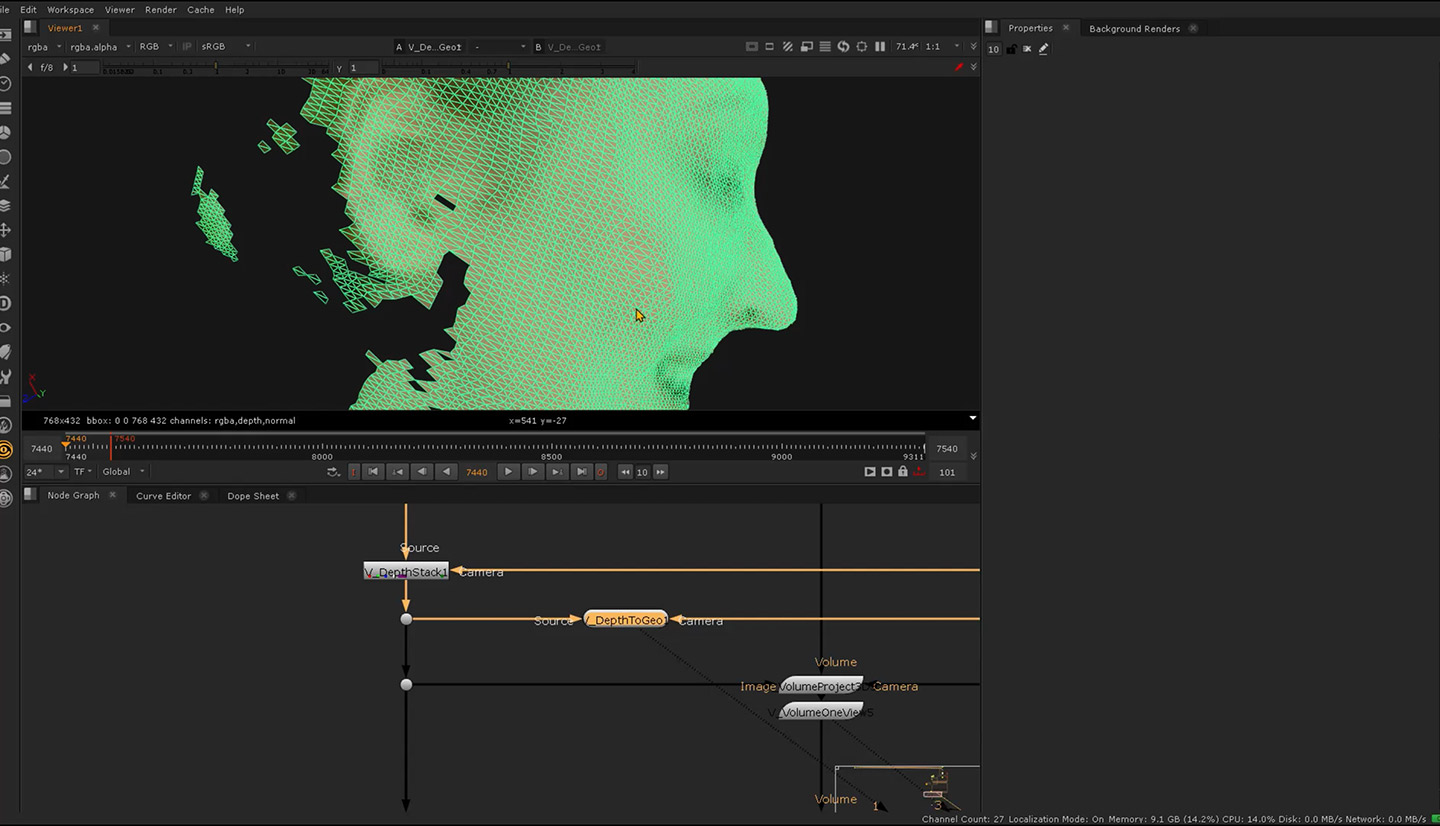Toggle proxy mode in viewer toolbar
The height and width of the screenshot is (826, 1440).
pyautogui.click(x=788, y=46)
